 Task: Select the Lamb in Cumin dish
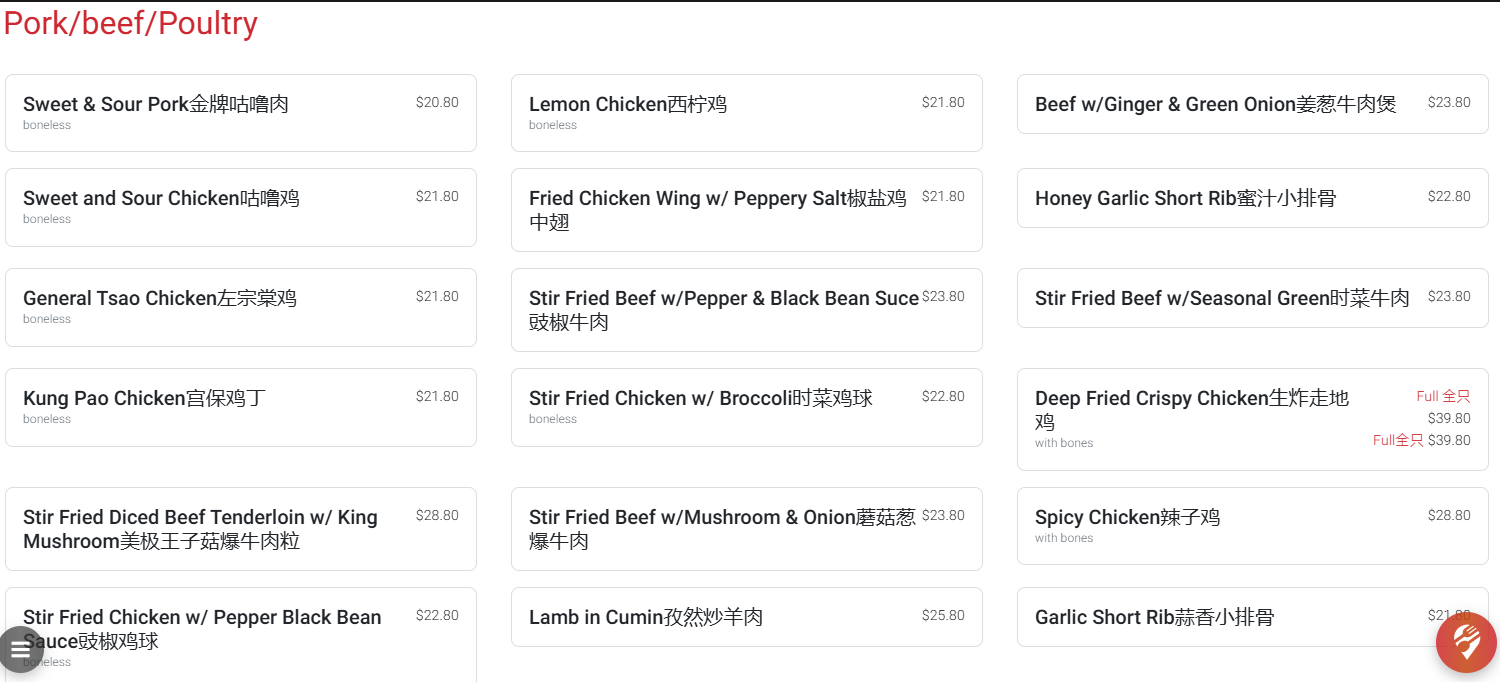(x=746, y=617)
